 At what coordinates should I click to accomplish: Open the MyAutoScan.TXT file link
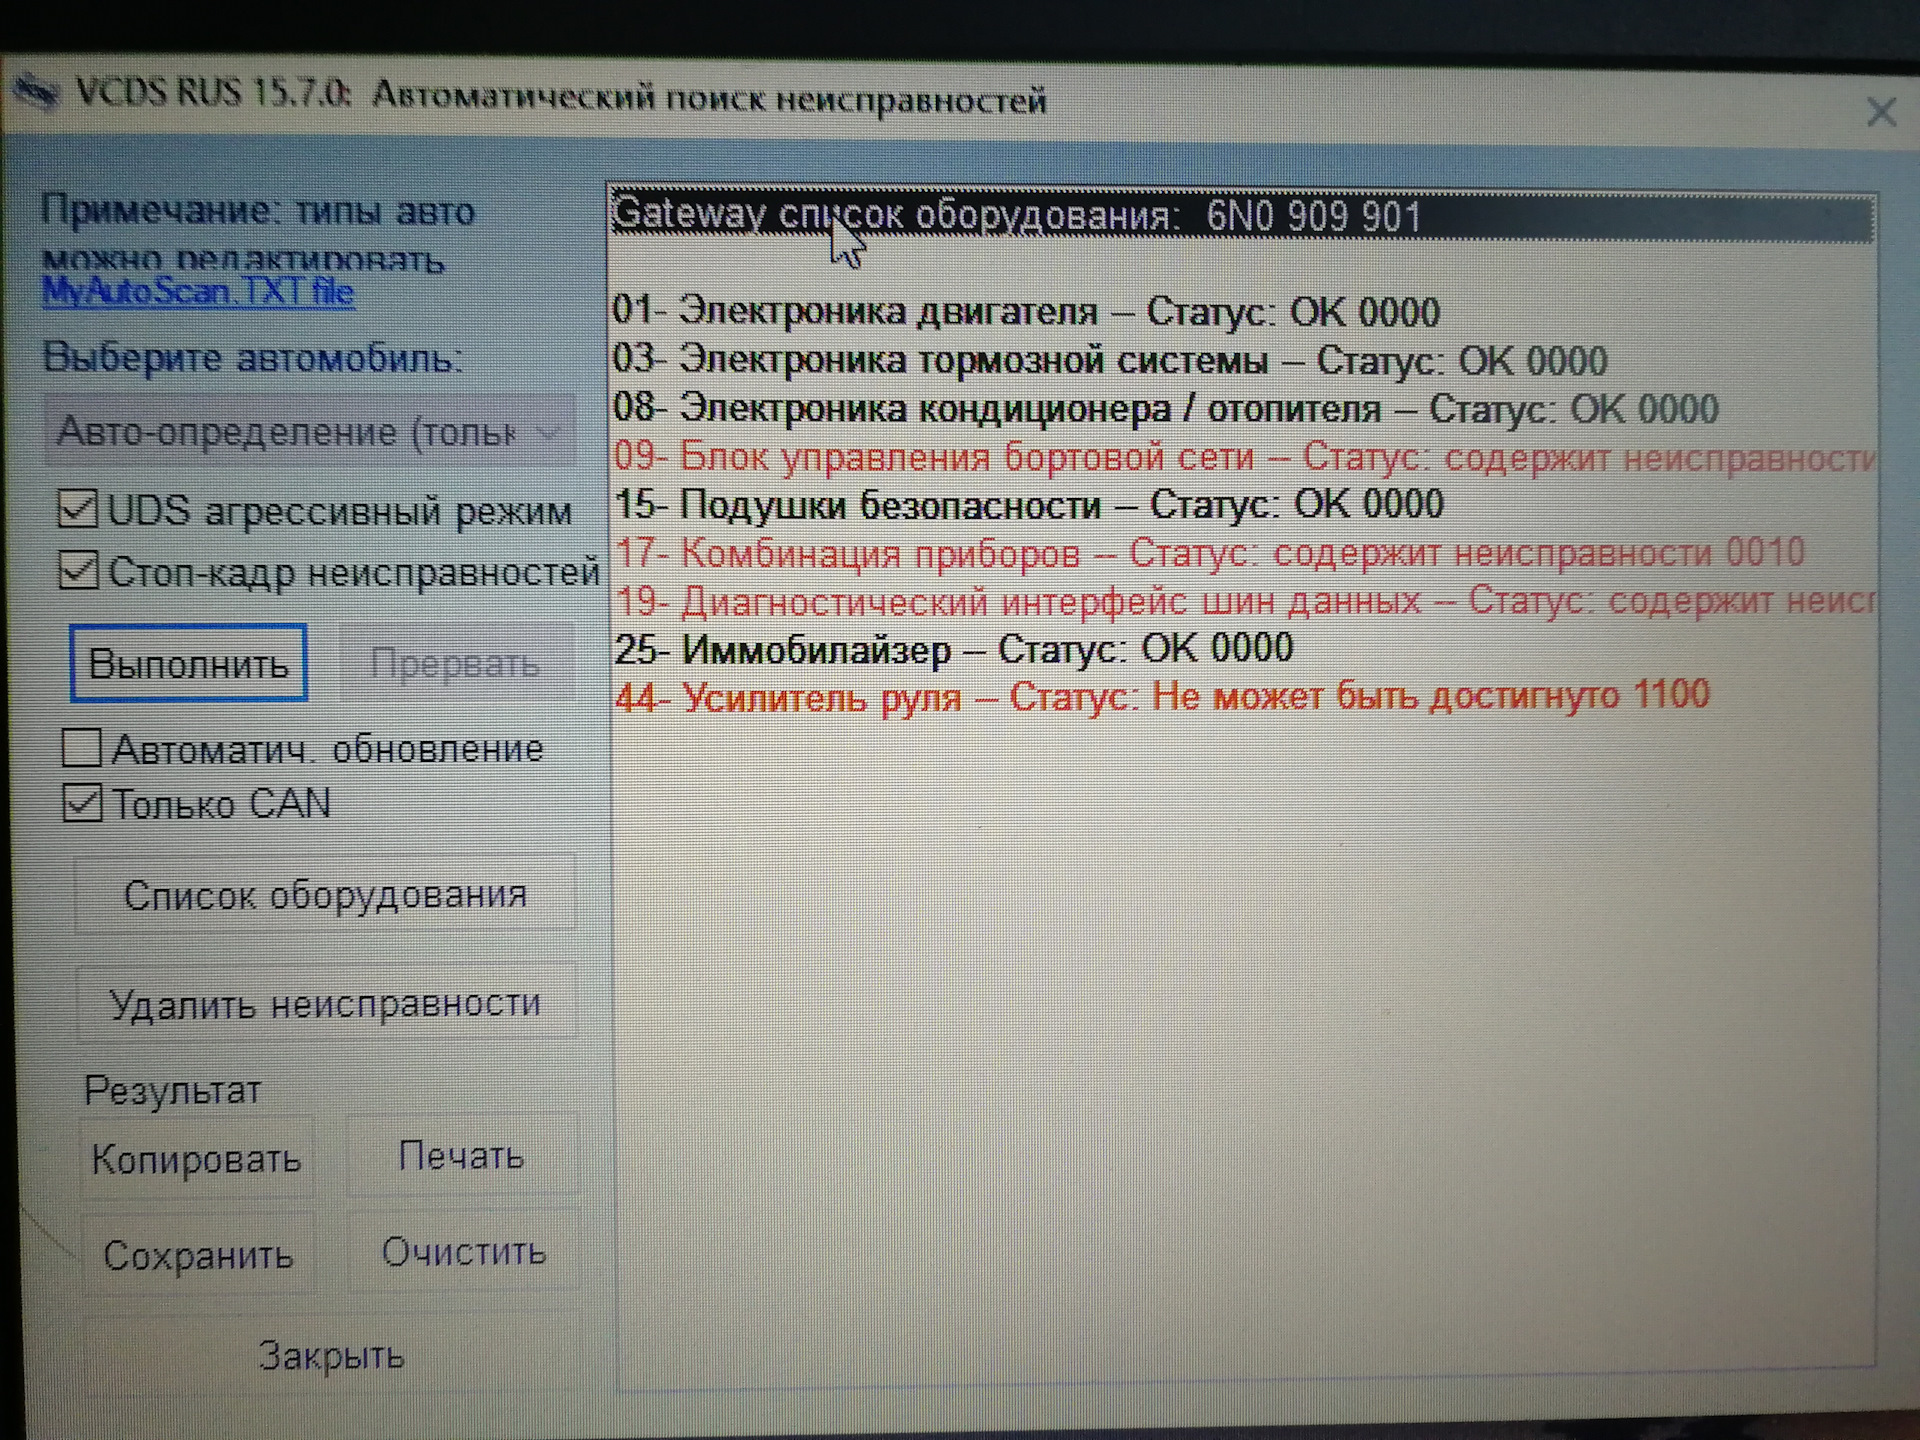click(x=198, y=292)
